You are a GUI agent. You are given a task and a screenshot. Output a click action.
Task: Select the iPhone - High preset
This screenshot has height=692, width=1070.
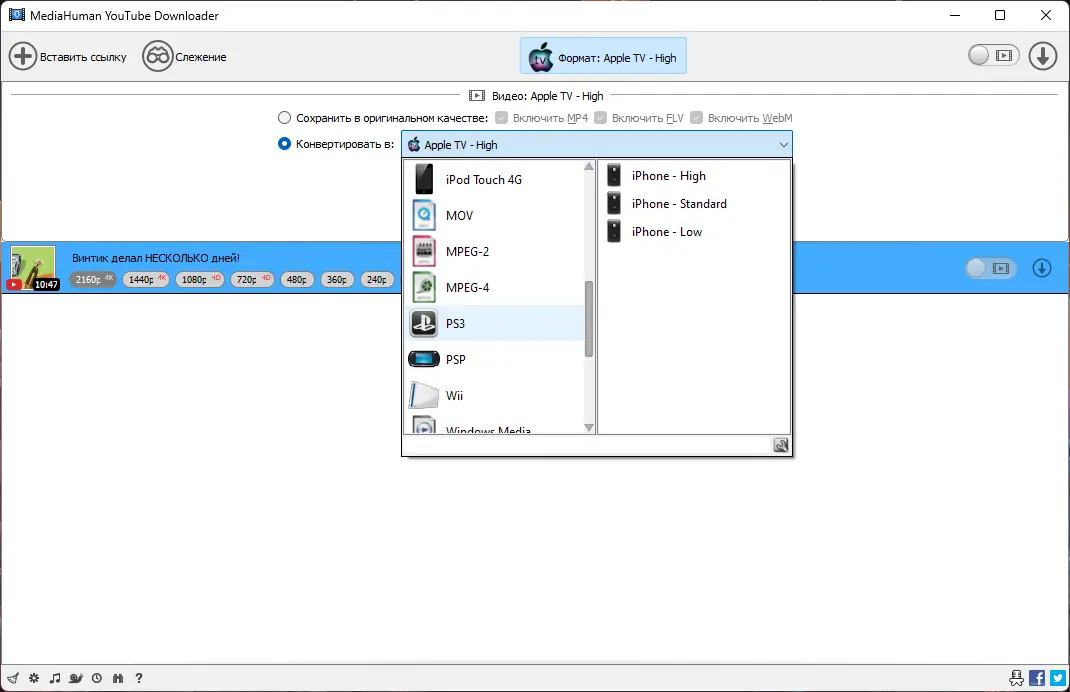click(694, 176)
